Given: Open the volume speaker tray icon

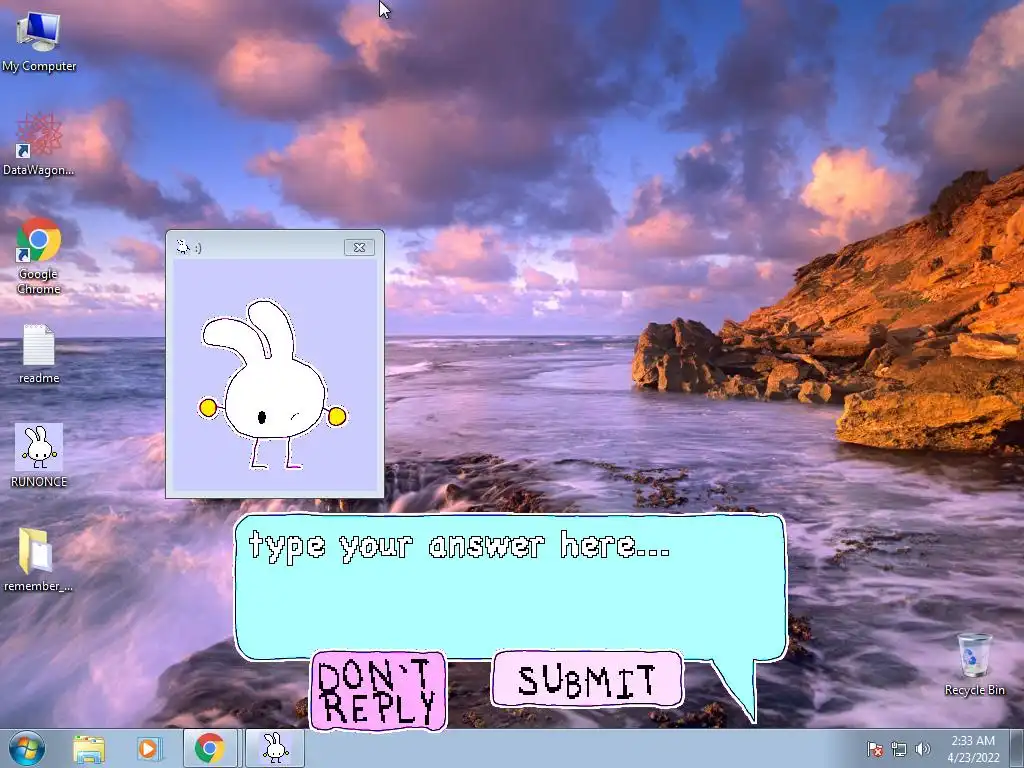Looking at the screenshot, I should pos(923,750).
